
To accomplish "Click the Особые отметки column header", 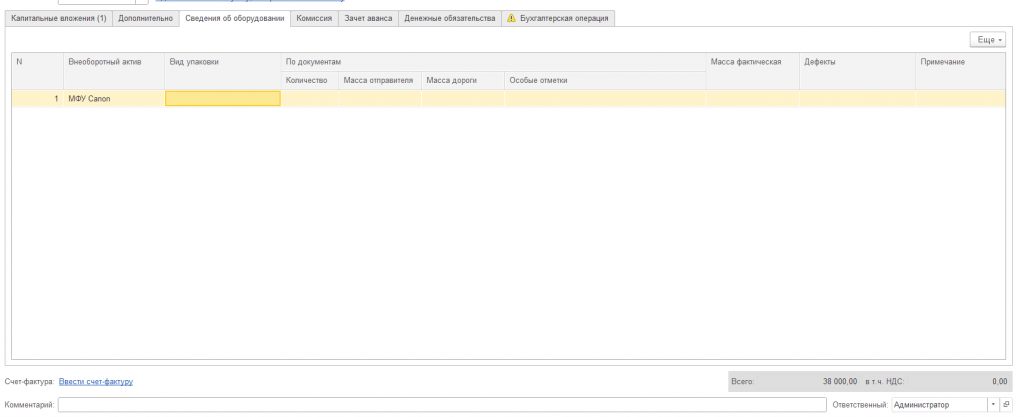I will (605, 80).
